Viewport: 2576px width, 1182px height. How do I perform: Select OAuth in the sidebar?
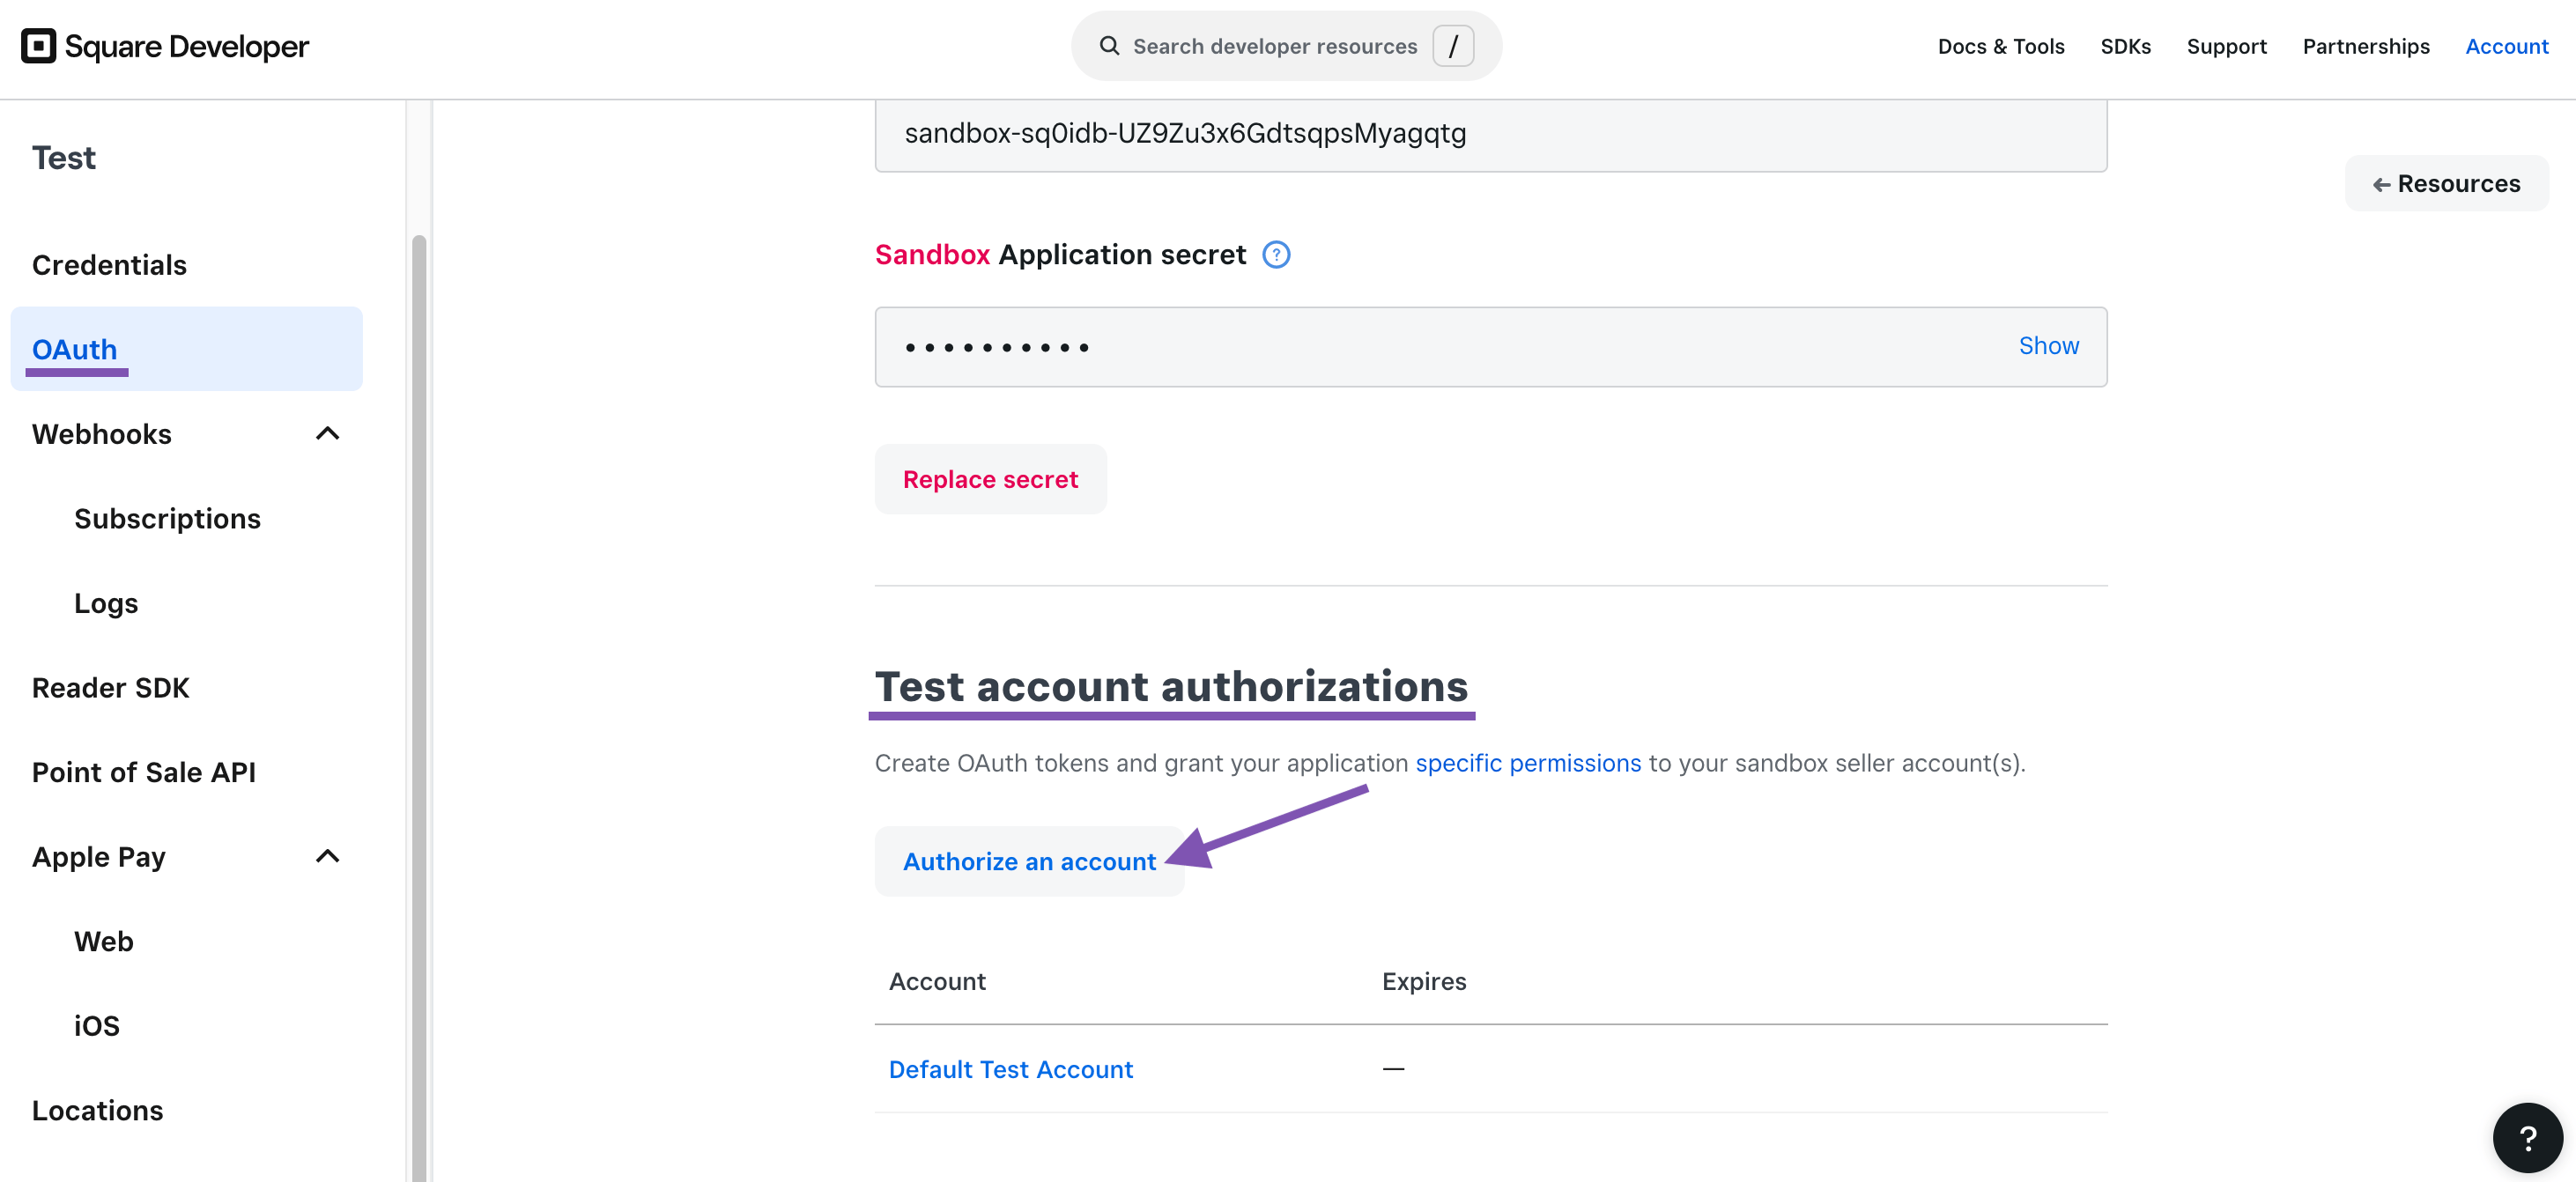tap(74, 349)
